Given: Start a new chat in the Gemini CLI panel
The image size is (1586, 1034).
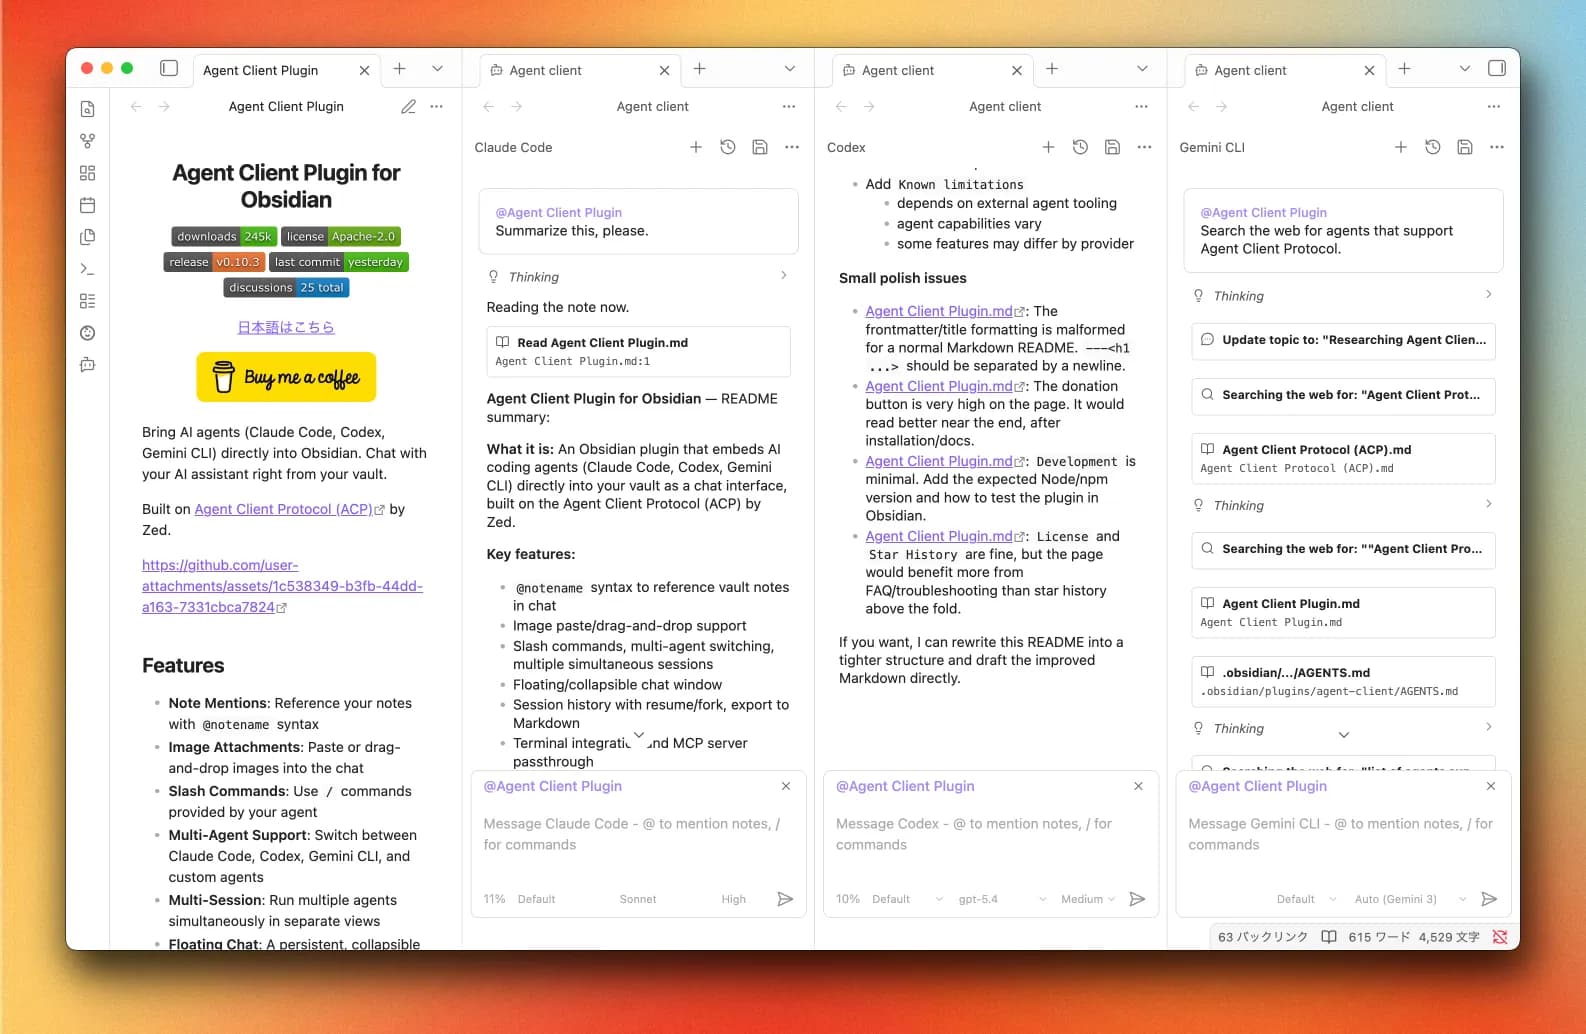Looking at the screenshot, I should pyautogui.click(x=1401, y=147).
